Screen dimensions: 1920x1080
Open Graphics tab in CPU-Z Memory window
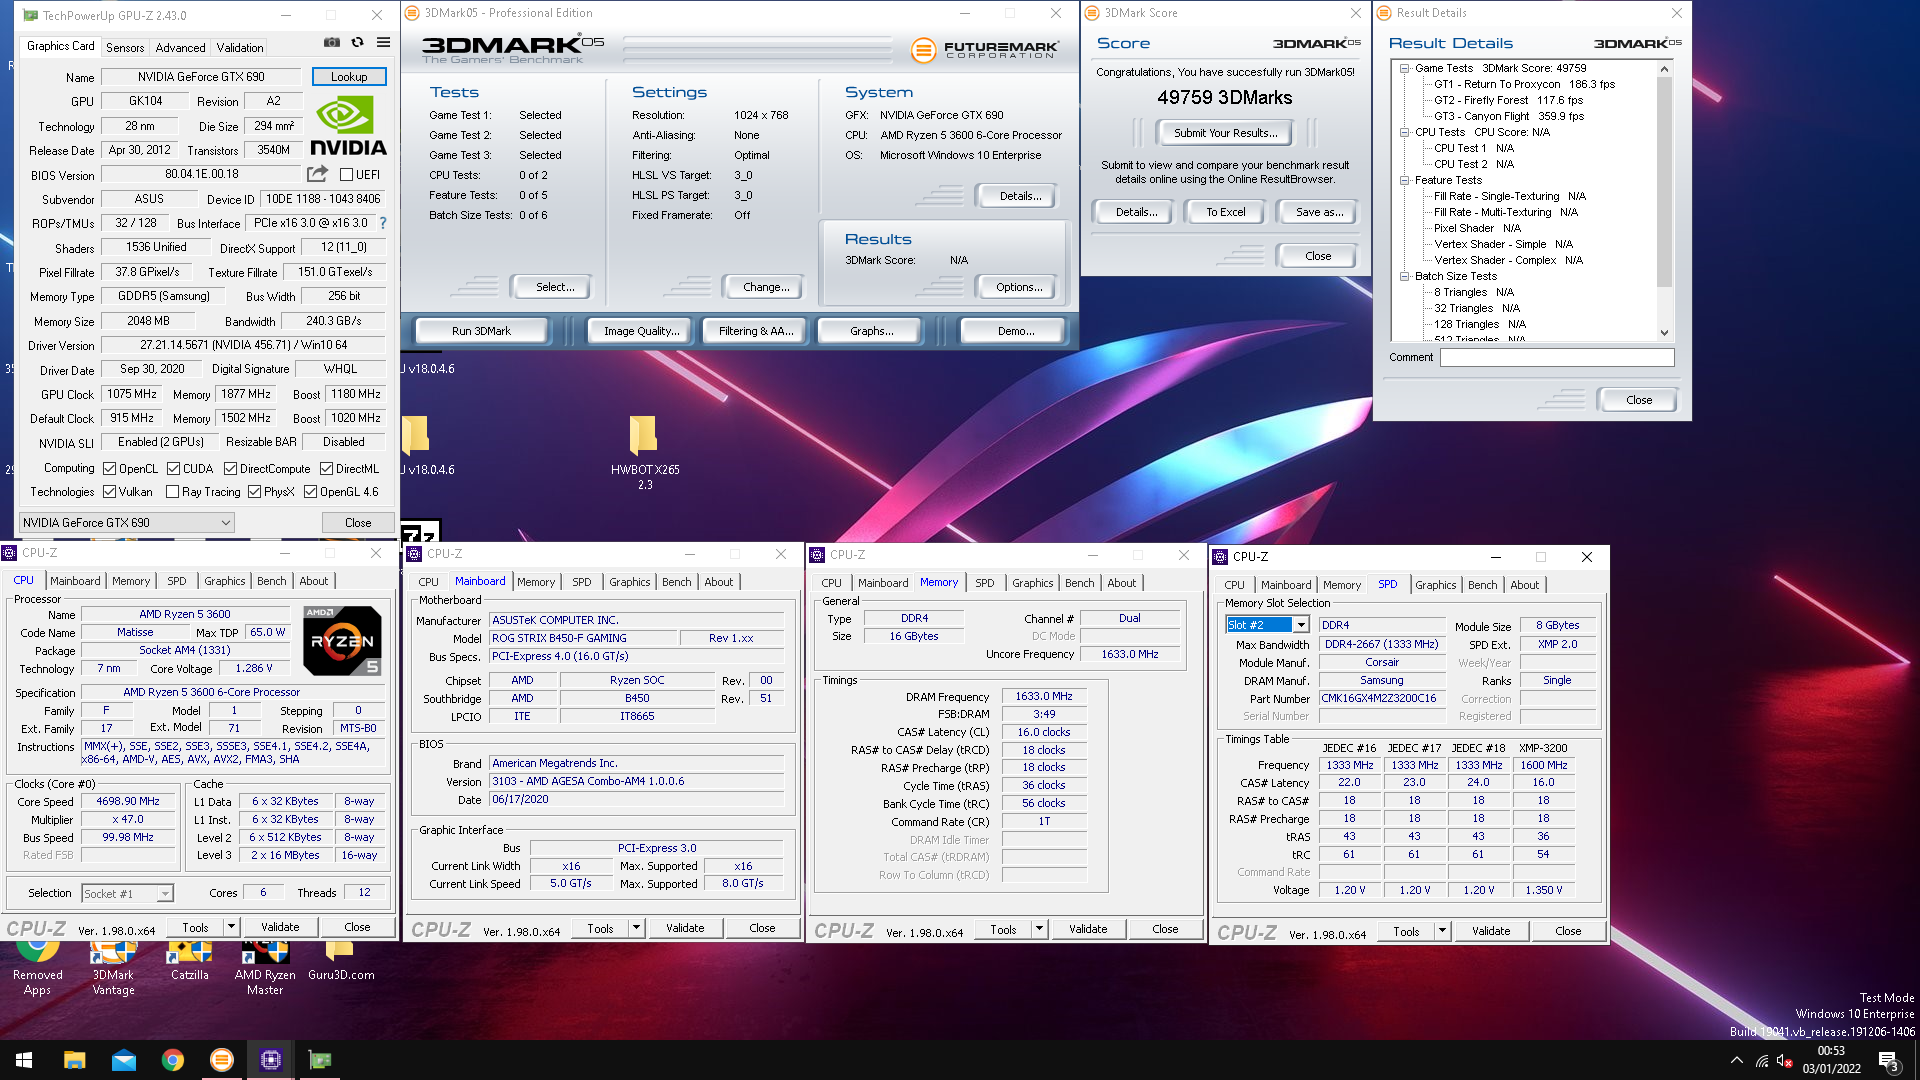coord(1032,583)
